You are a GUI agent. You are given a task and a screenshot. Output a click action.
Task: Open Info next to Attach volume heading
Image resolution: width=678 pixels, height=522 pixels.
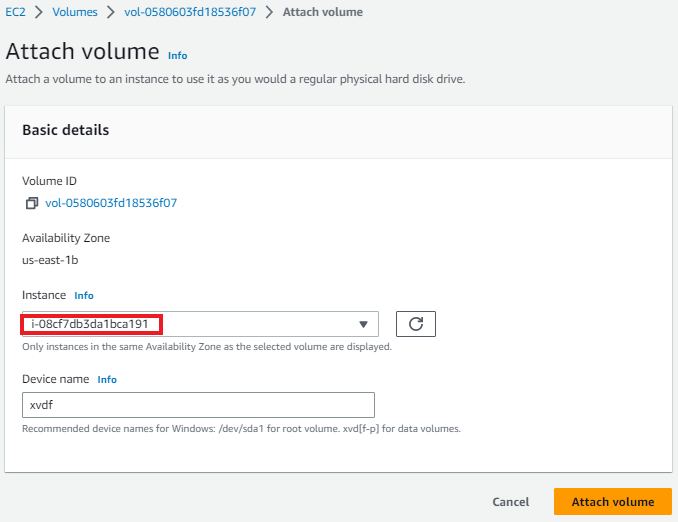point(177,55)
